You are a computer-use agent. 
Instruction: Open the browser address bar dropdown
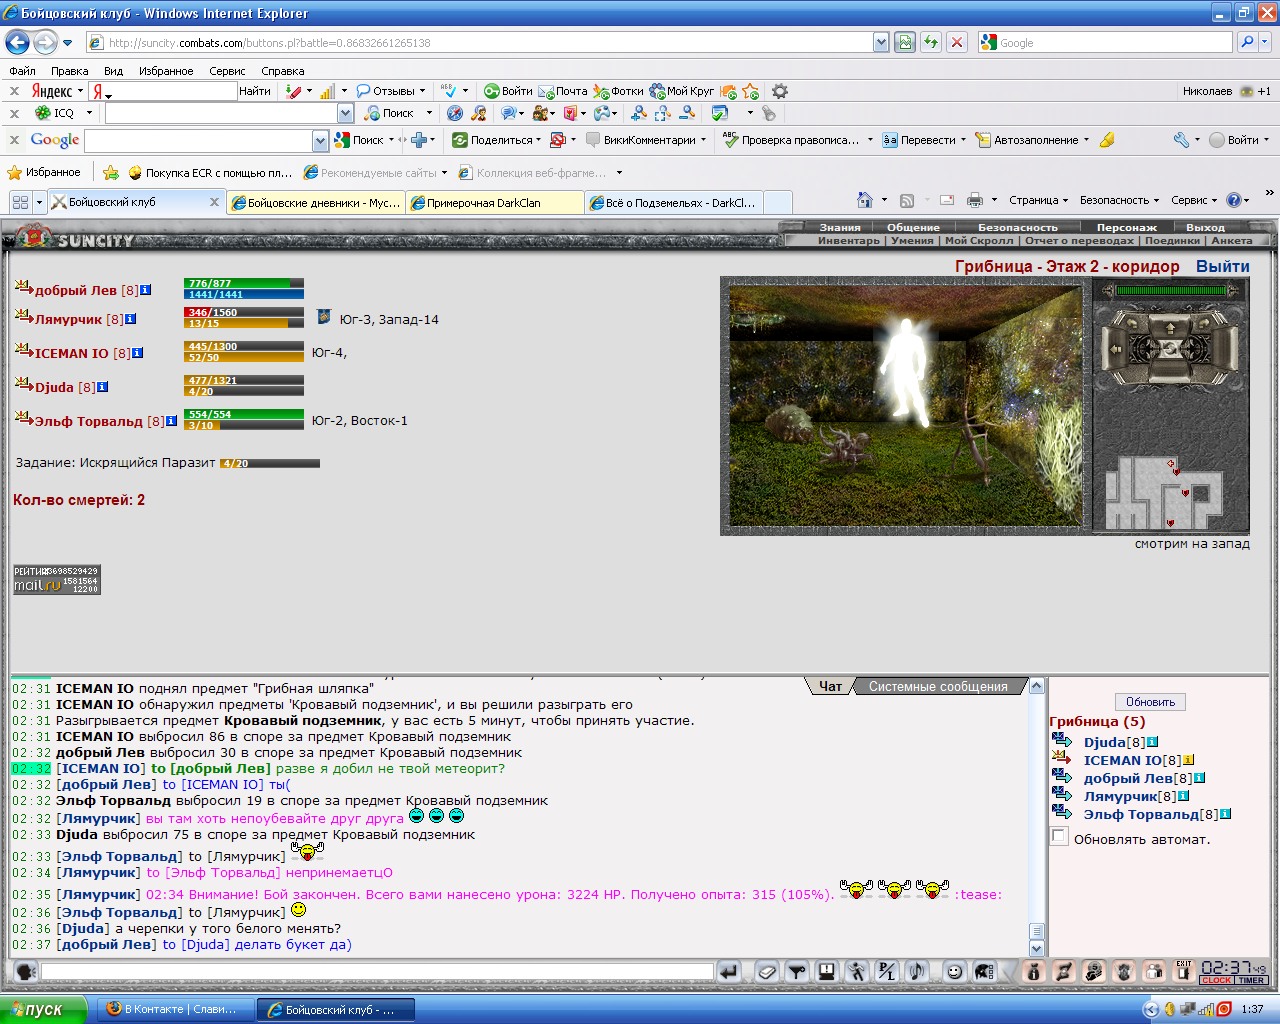click(880, 42)
